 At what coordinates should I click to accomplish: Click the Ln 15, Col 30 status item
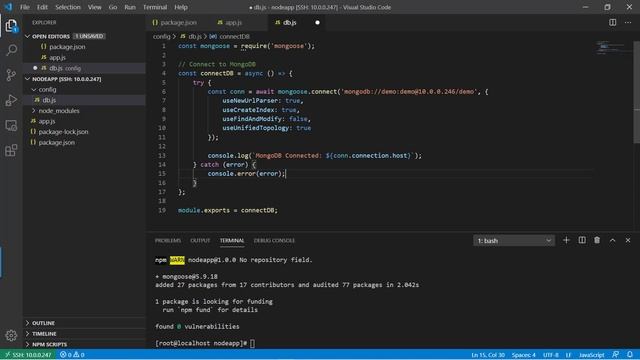coord(488,355)
